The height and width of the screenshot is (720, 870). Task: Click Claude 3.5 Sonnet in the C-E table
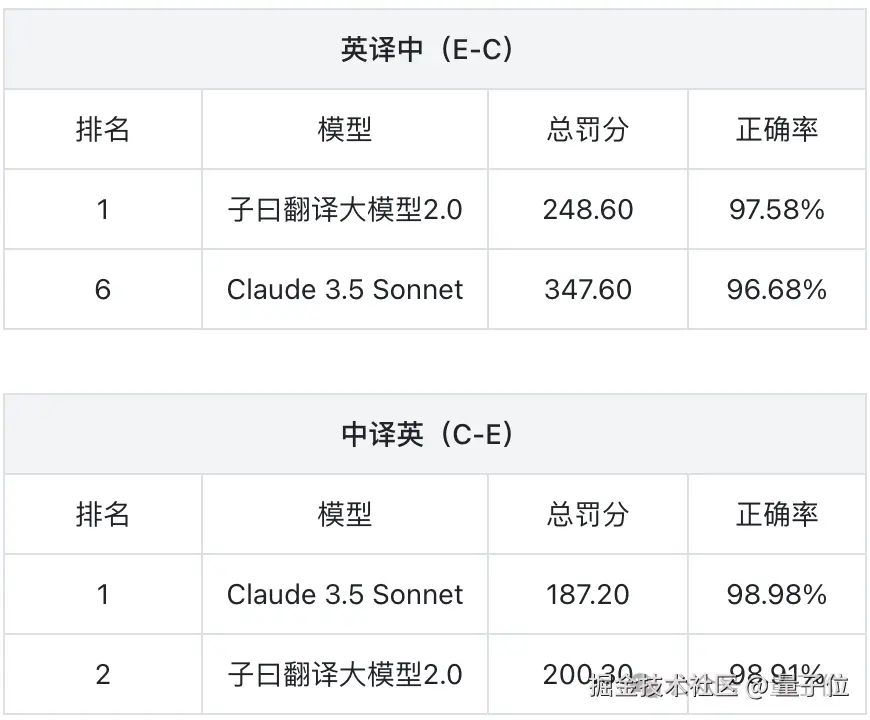345,595
